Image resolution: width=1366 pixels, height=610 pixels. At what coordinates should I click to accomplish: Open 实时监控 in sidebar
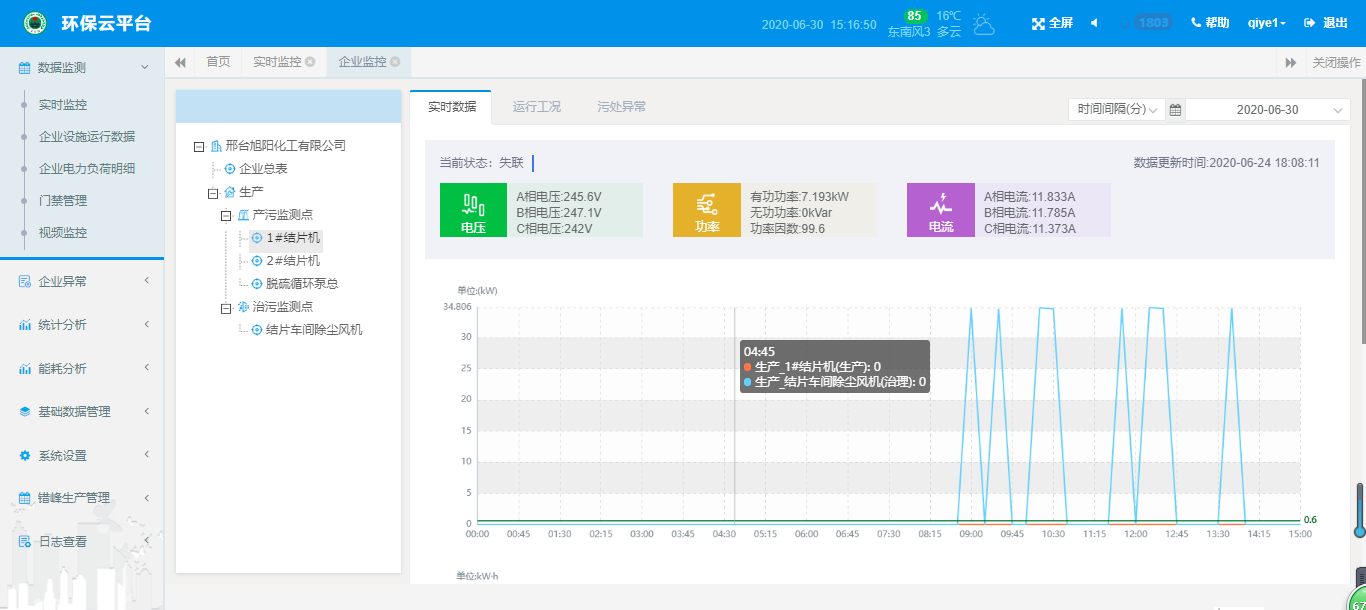63,104
